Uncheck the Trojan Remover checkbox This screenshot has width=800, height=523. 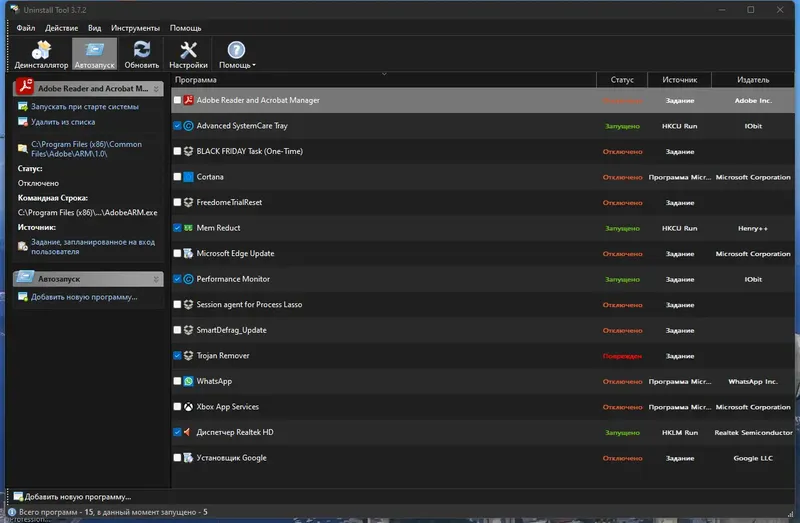coord(177,355)
